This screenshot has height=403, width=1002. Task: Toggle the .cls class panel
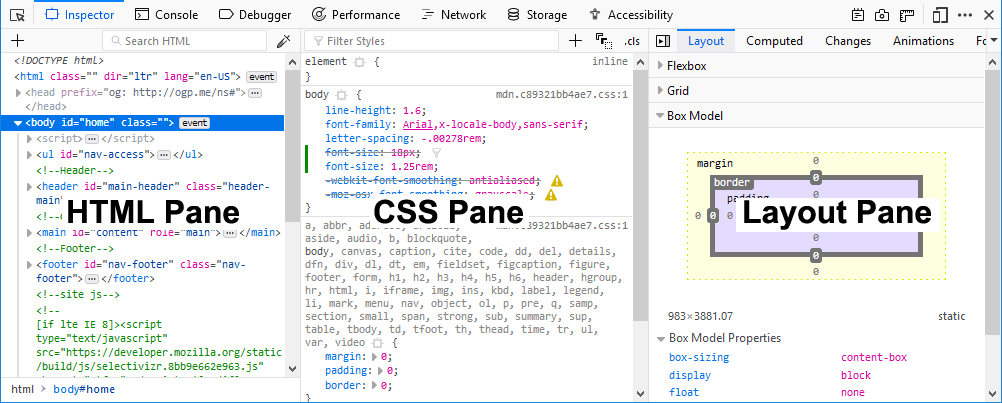631,41
